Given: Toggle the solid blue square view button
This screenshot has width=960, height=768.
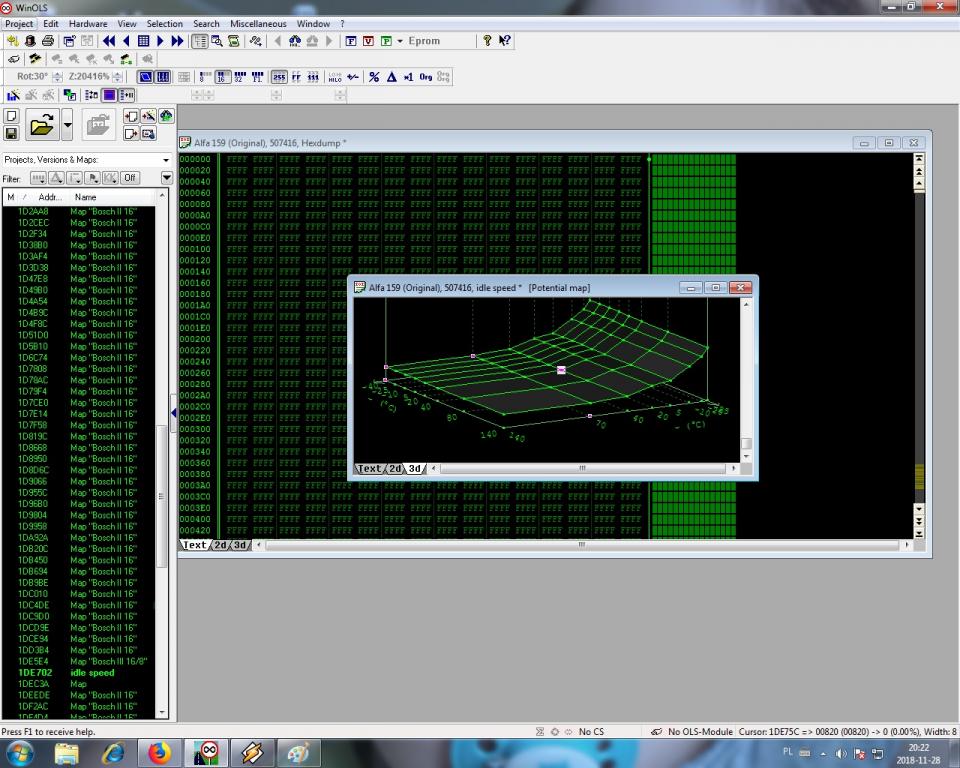Looking at the screenshot, I should coord(110,95).
